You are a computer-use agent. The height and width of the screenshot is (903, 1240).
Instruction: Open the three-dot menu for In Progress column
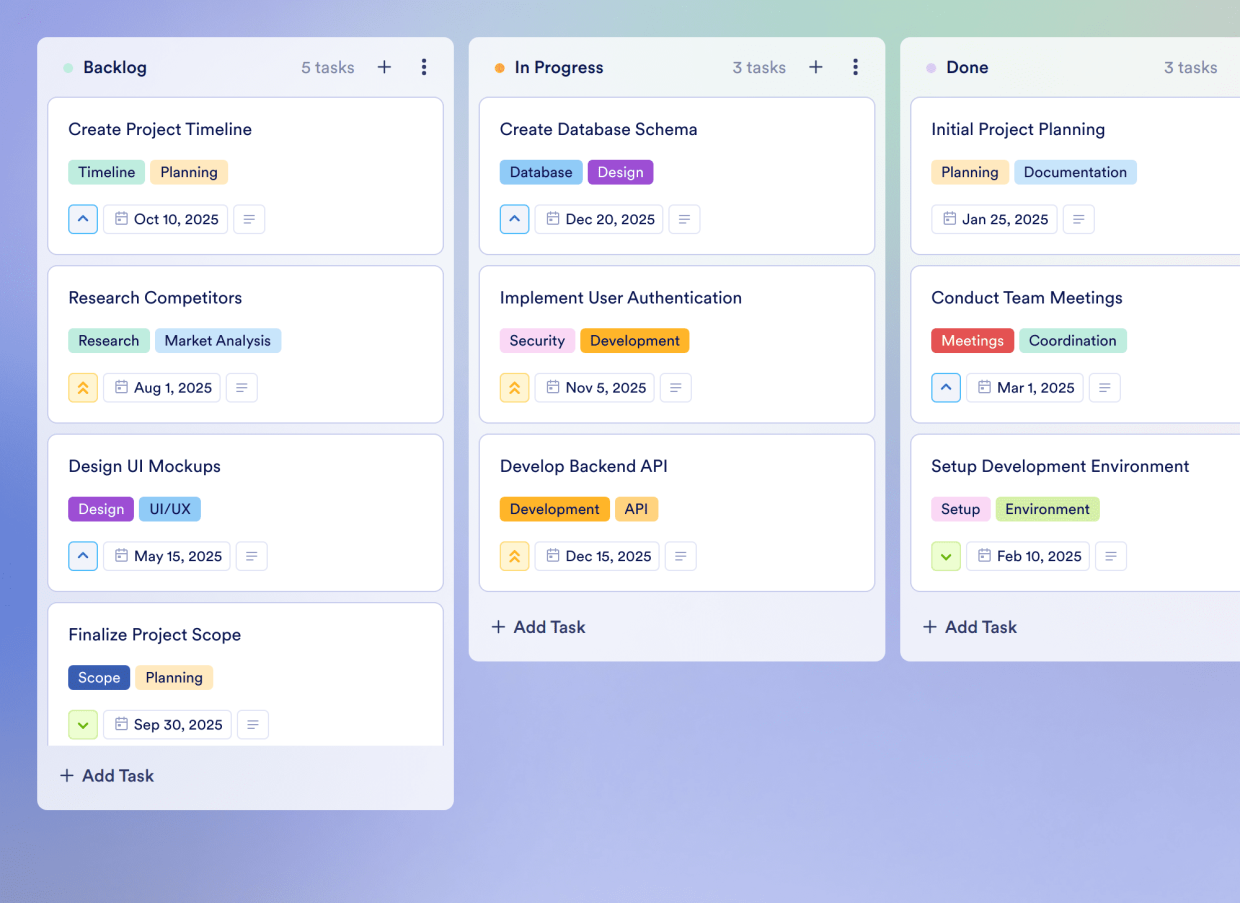coord(856,67)
